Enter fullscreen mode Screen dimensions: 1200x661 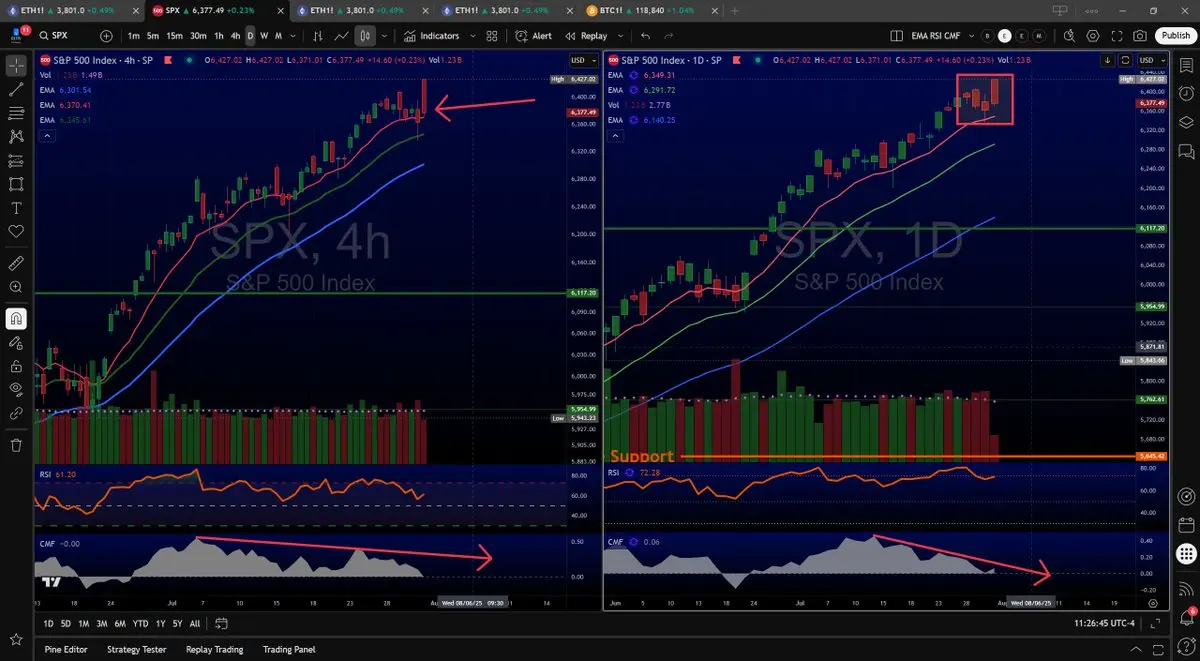pyautogui.click(x=1115, y=36)
